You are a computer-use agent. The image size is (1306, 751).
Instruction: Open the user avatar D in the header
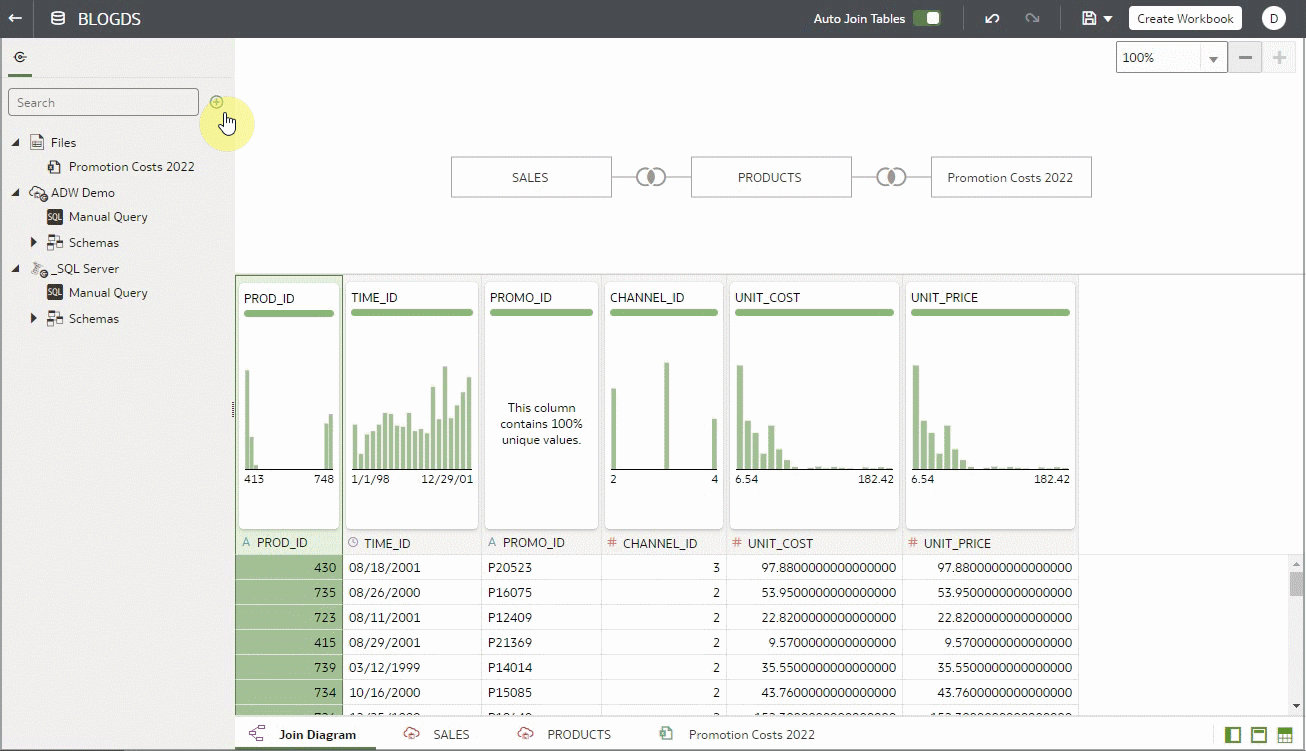(x=1274, y=18)
